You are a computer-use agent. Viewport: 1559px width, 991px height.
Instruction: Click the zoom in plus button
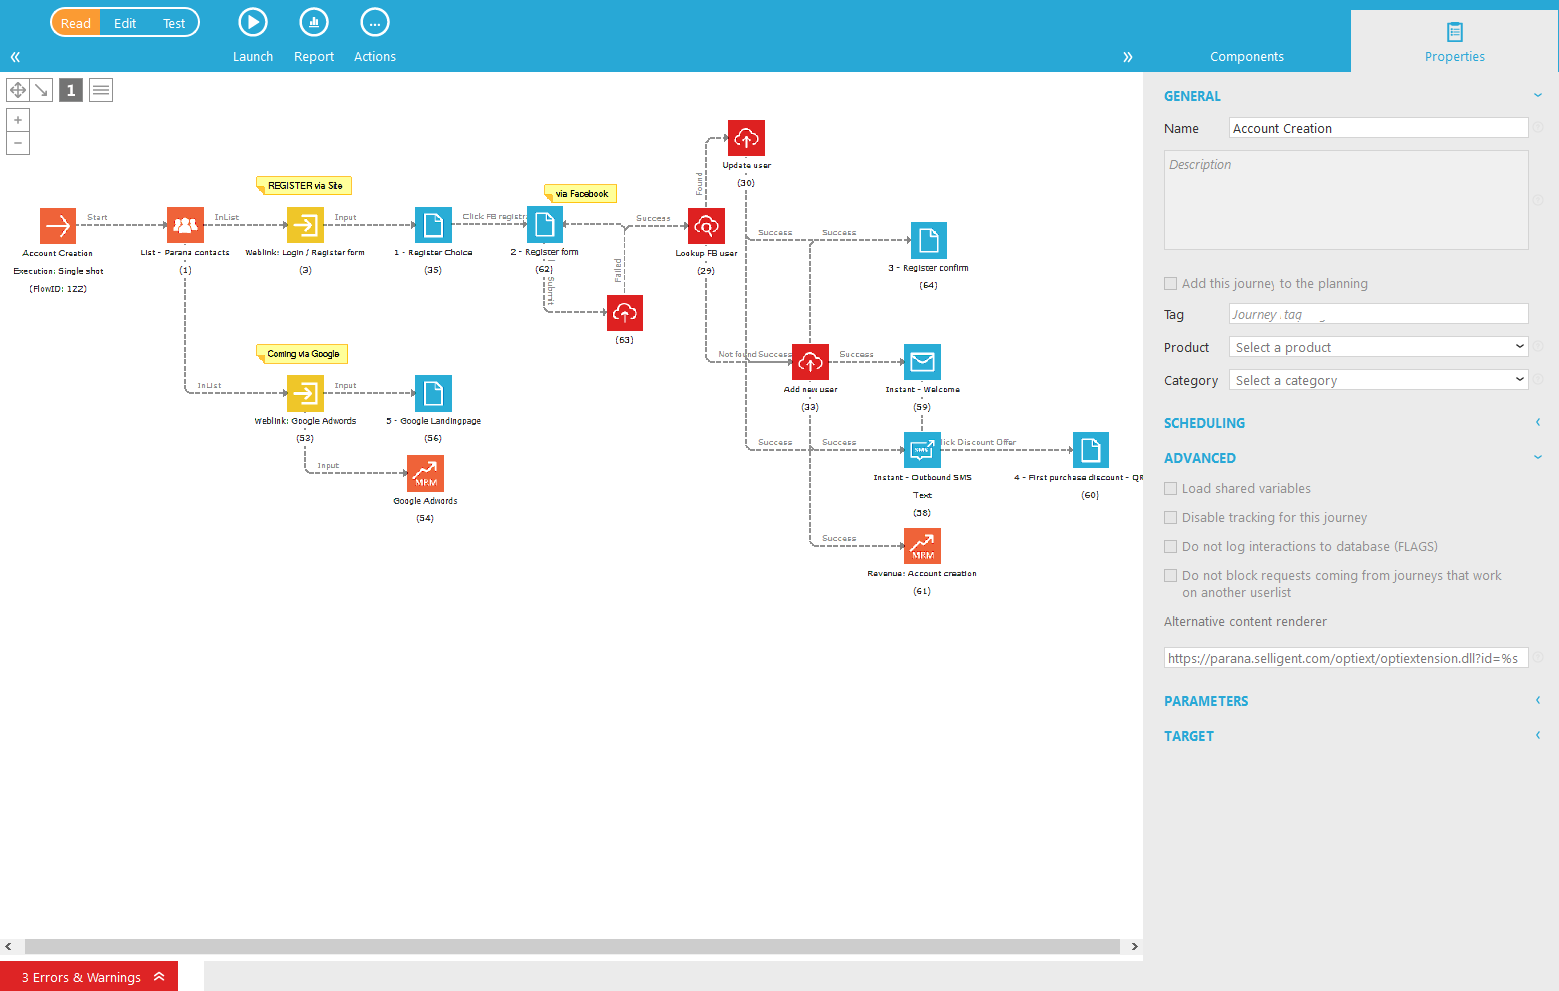coord(18,120)
